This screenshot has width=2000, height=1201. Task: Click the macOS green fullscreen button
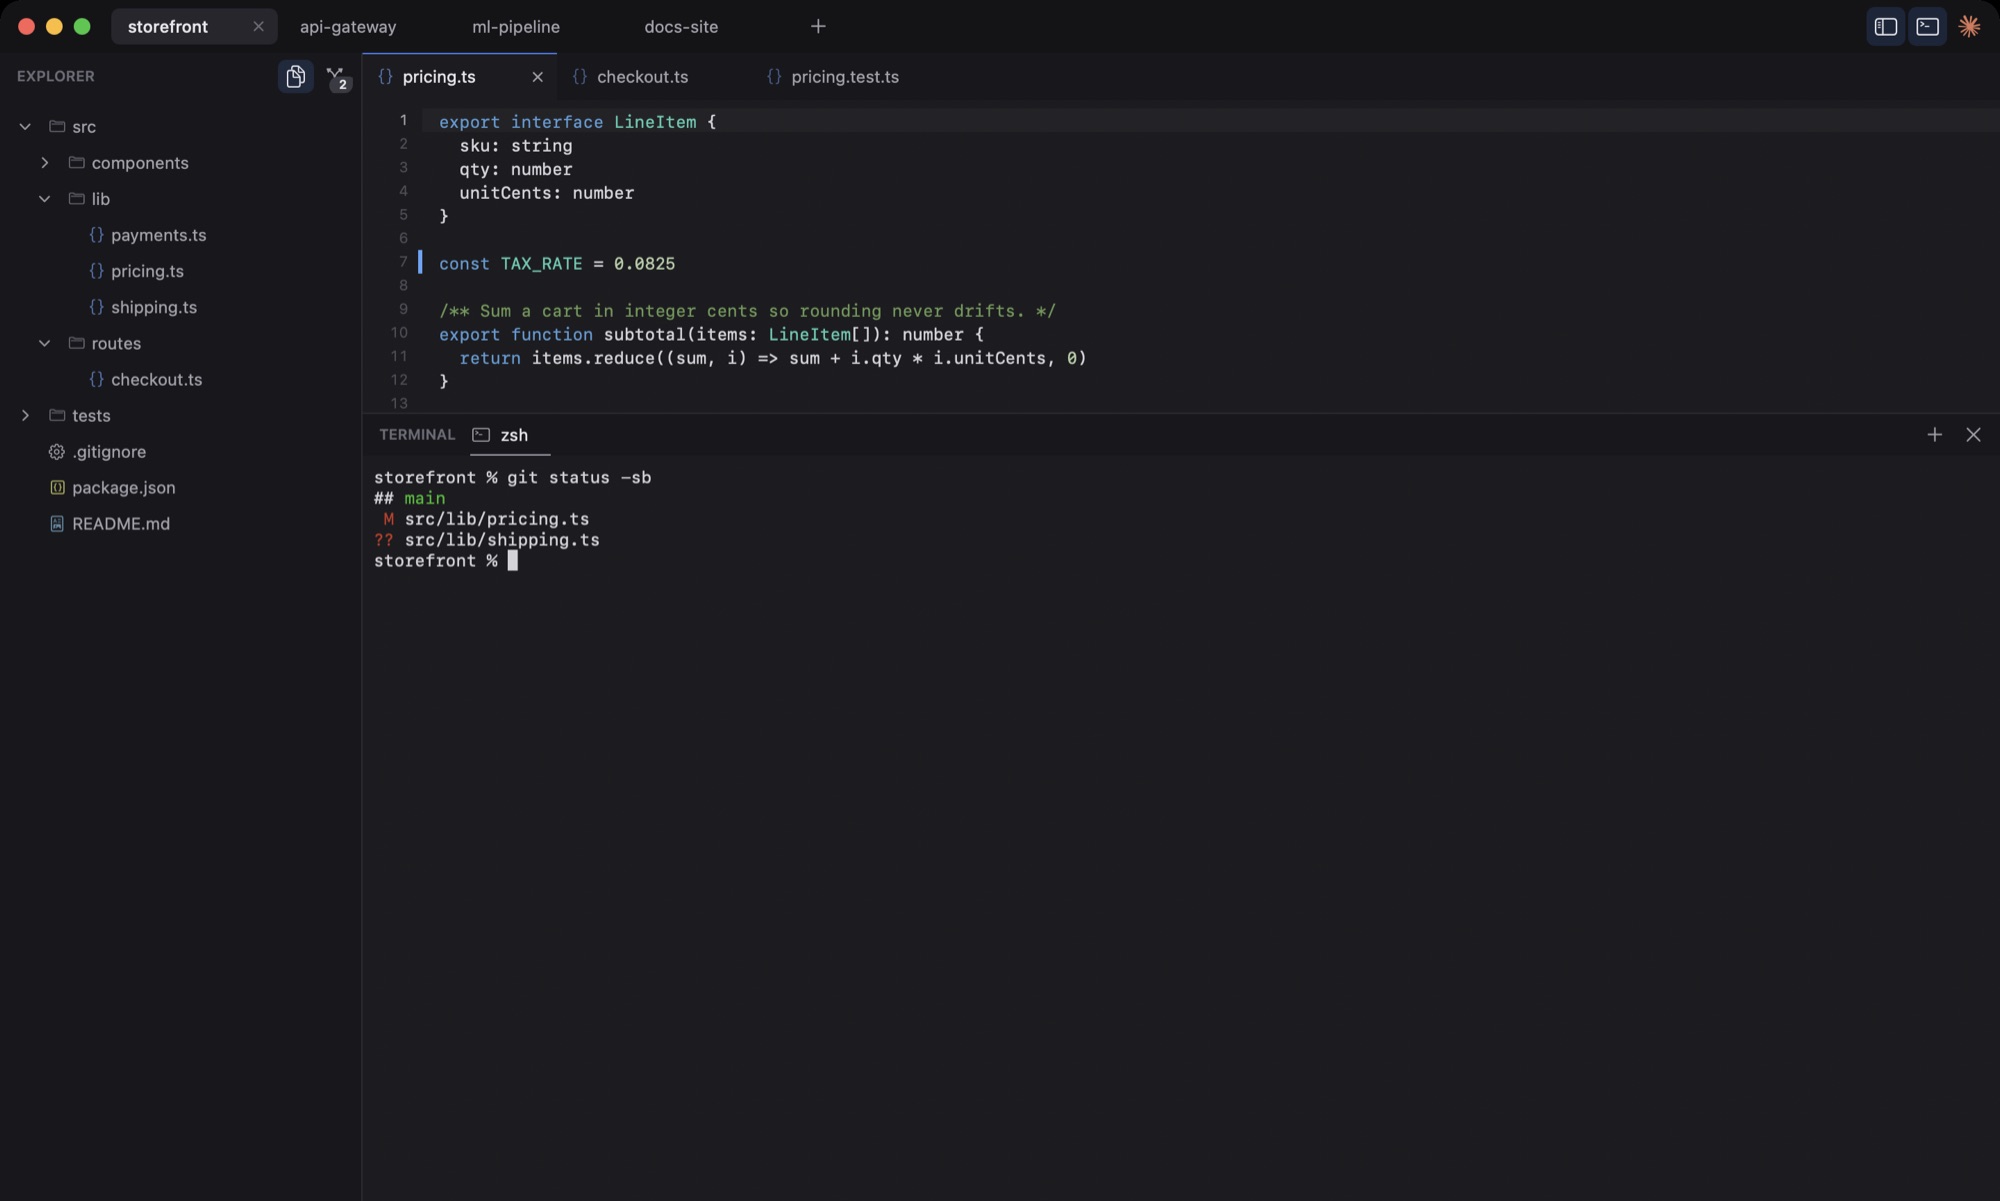82,27
